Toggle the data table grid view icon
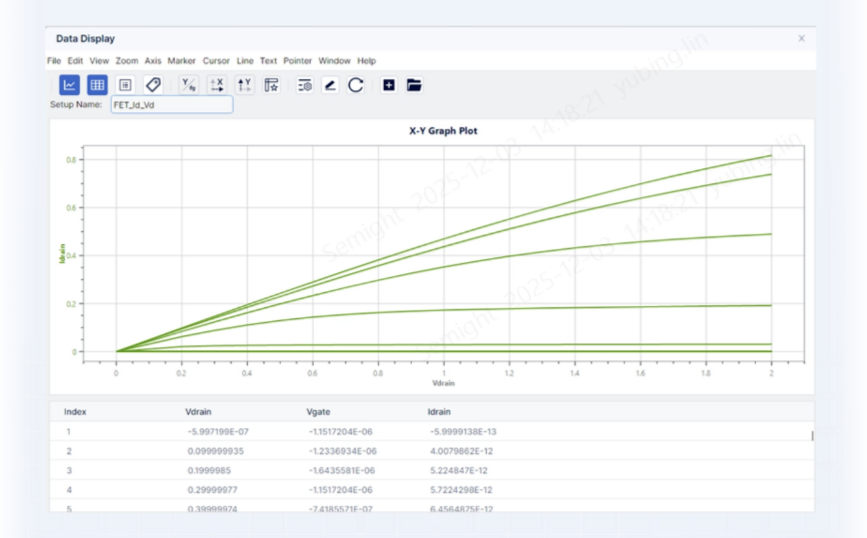This screenshot has height=538, width=867. 97,85
